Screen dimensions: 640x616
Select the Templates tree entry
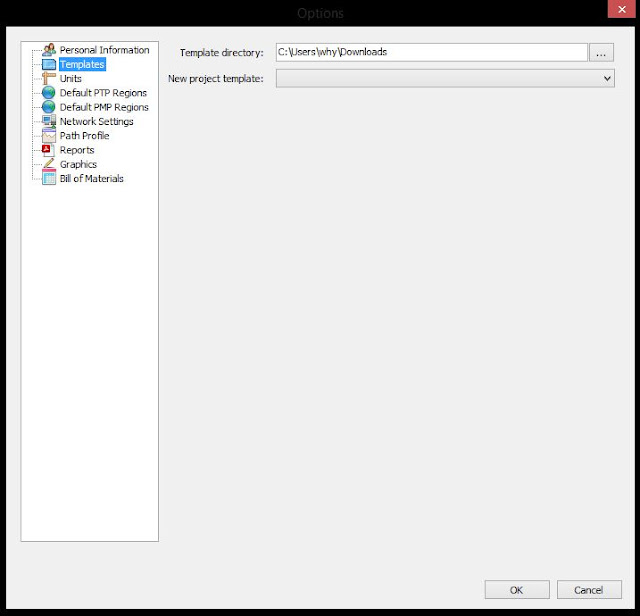pyautogui.click(x=82, y=64)
